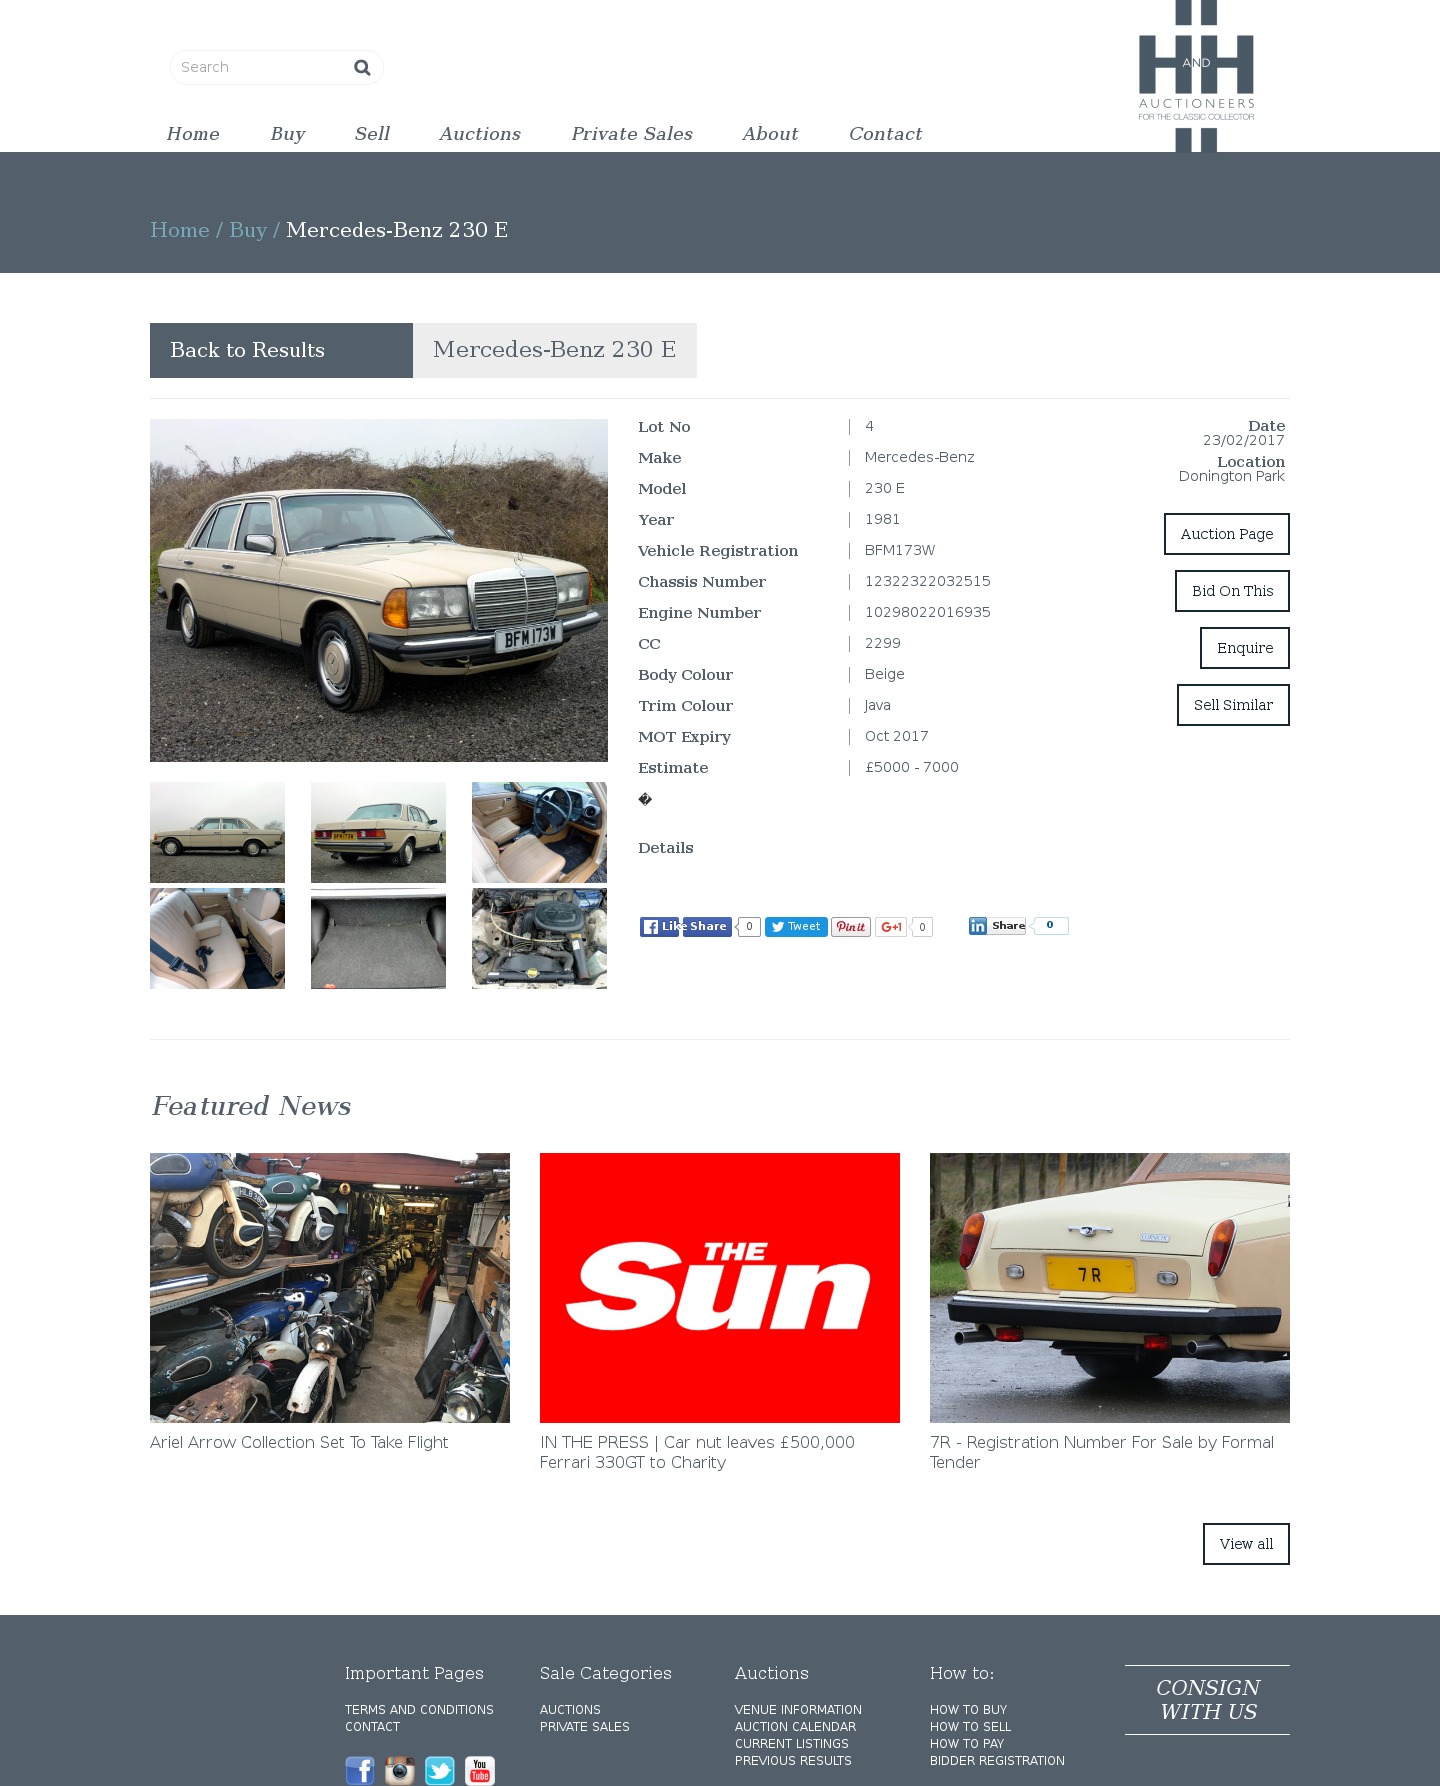This screenshot has width=1440, height=1786.
Task: Open 7R Registration Number tender article link
Action: click(1102, 1452)
